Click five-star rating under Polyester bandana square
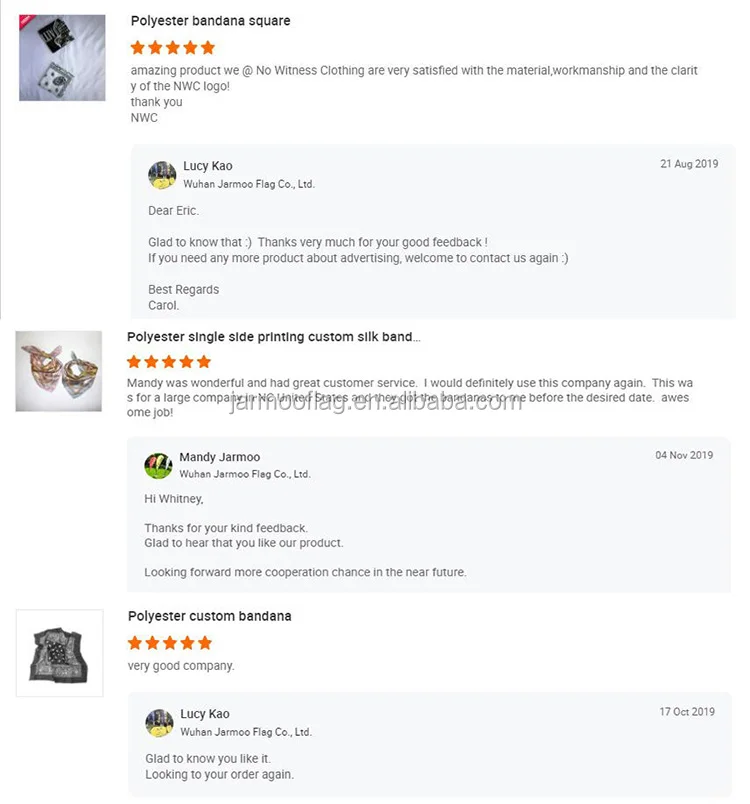This screenshot has width=750, height=804. pyautogui.click(x=172, y=47)
